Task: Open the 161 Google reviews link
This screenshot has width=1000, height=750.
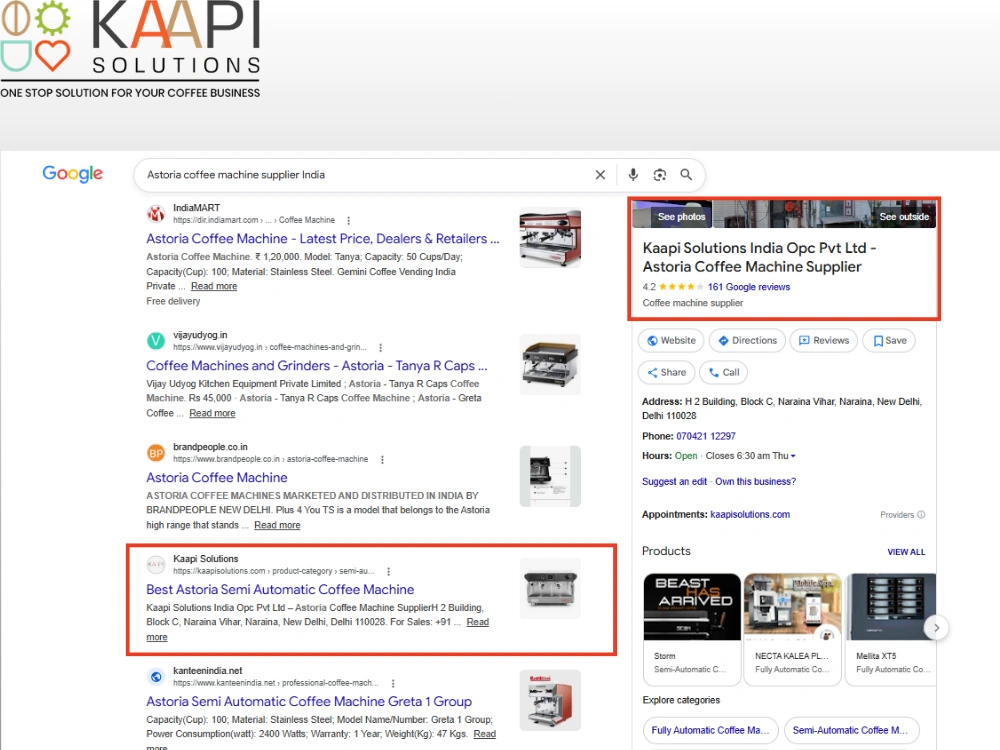Action: (x=749, y=287)
